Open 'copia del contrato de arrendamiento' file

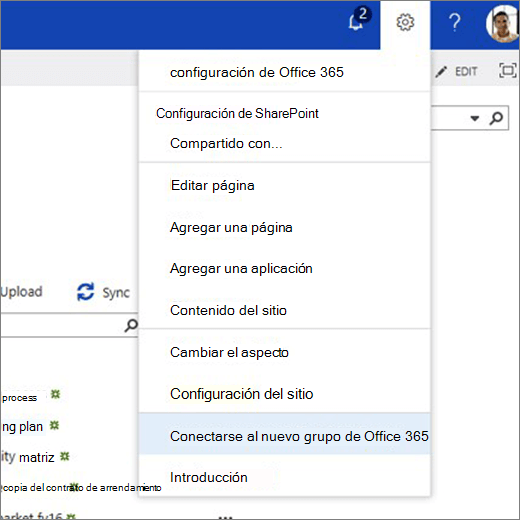81,488
